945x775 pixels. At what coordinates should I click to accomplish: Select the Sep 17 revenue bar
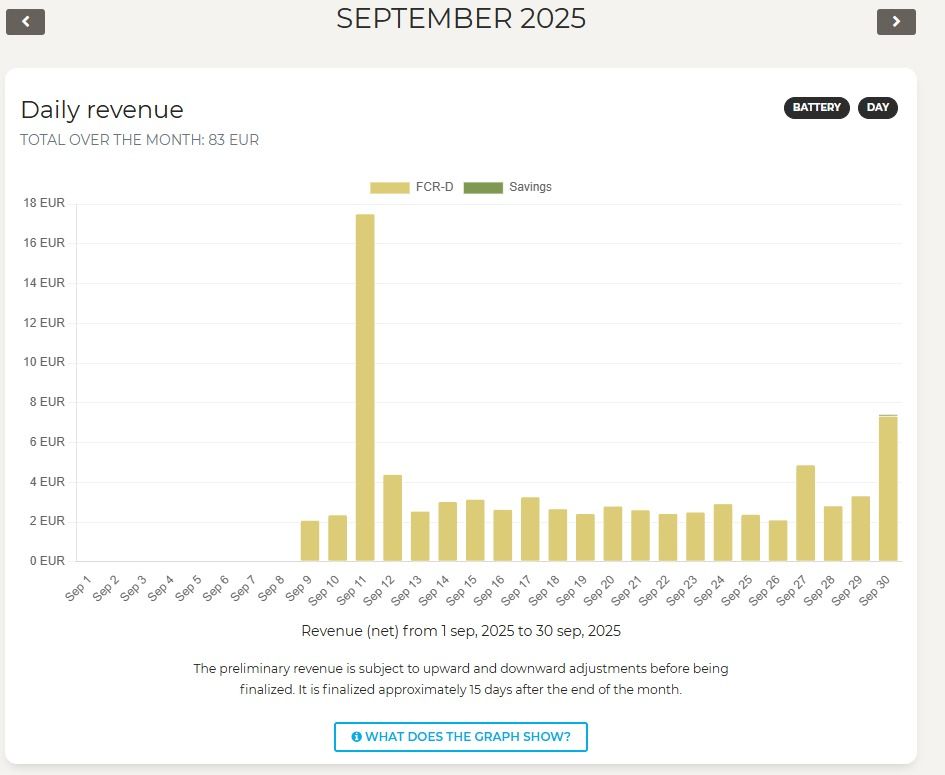530,529
